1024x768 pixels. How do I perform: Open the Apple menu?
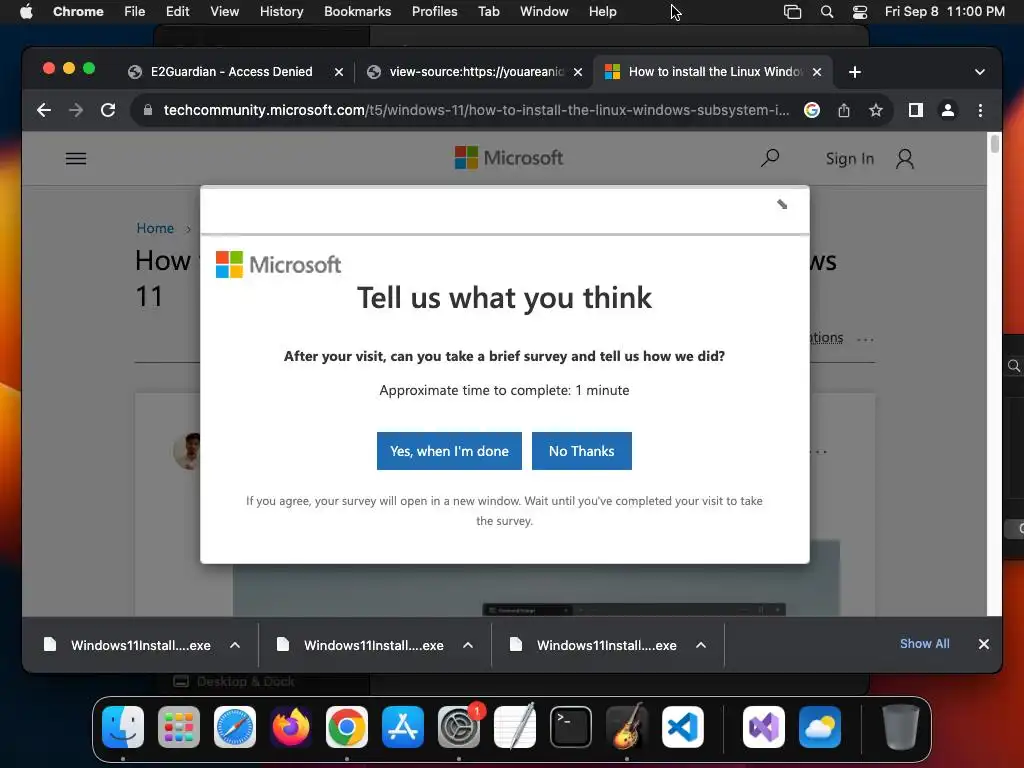coord(26,12)
